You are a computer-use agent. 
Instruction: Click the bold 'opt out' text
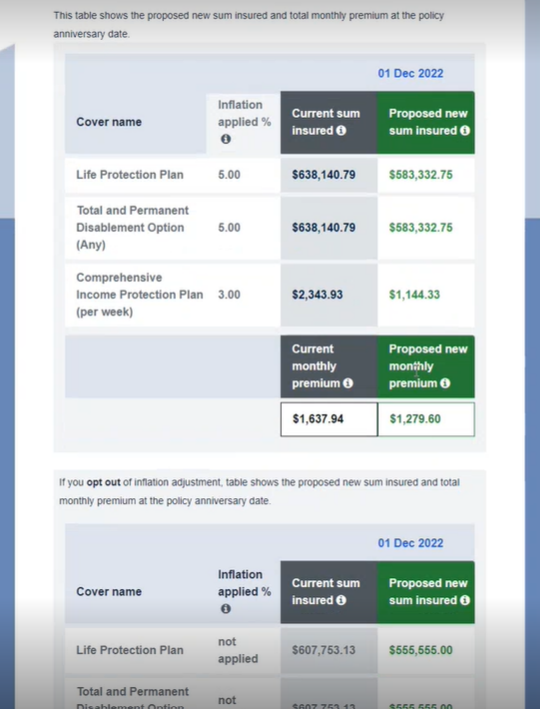104,482
